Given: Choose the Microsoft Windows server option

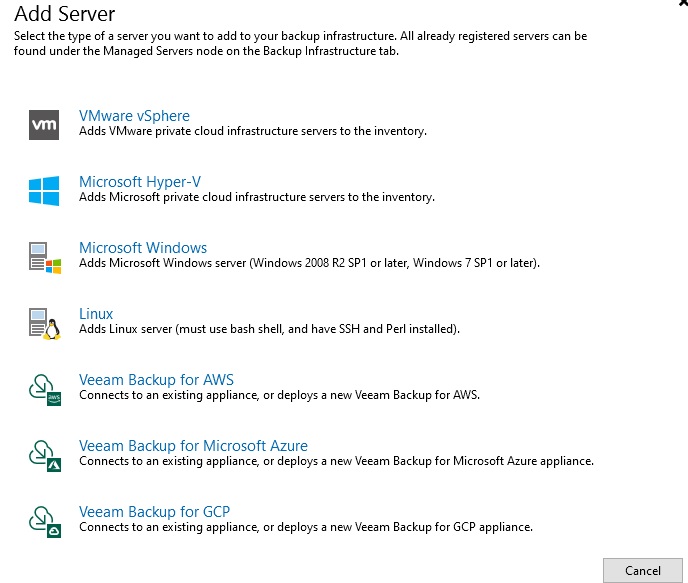Looking at the screenshot, I should point(143,248).
